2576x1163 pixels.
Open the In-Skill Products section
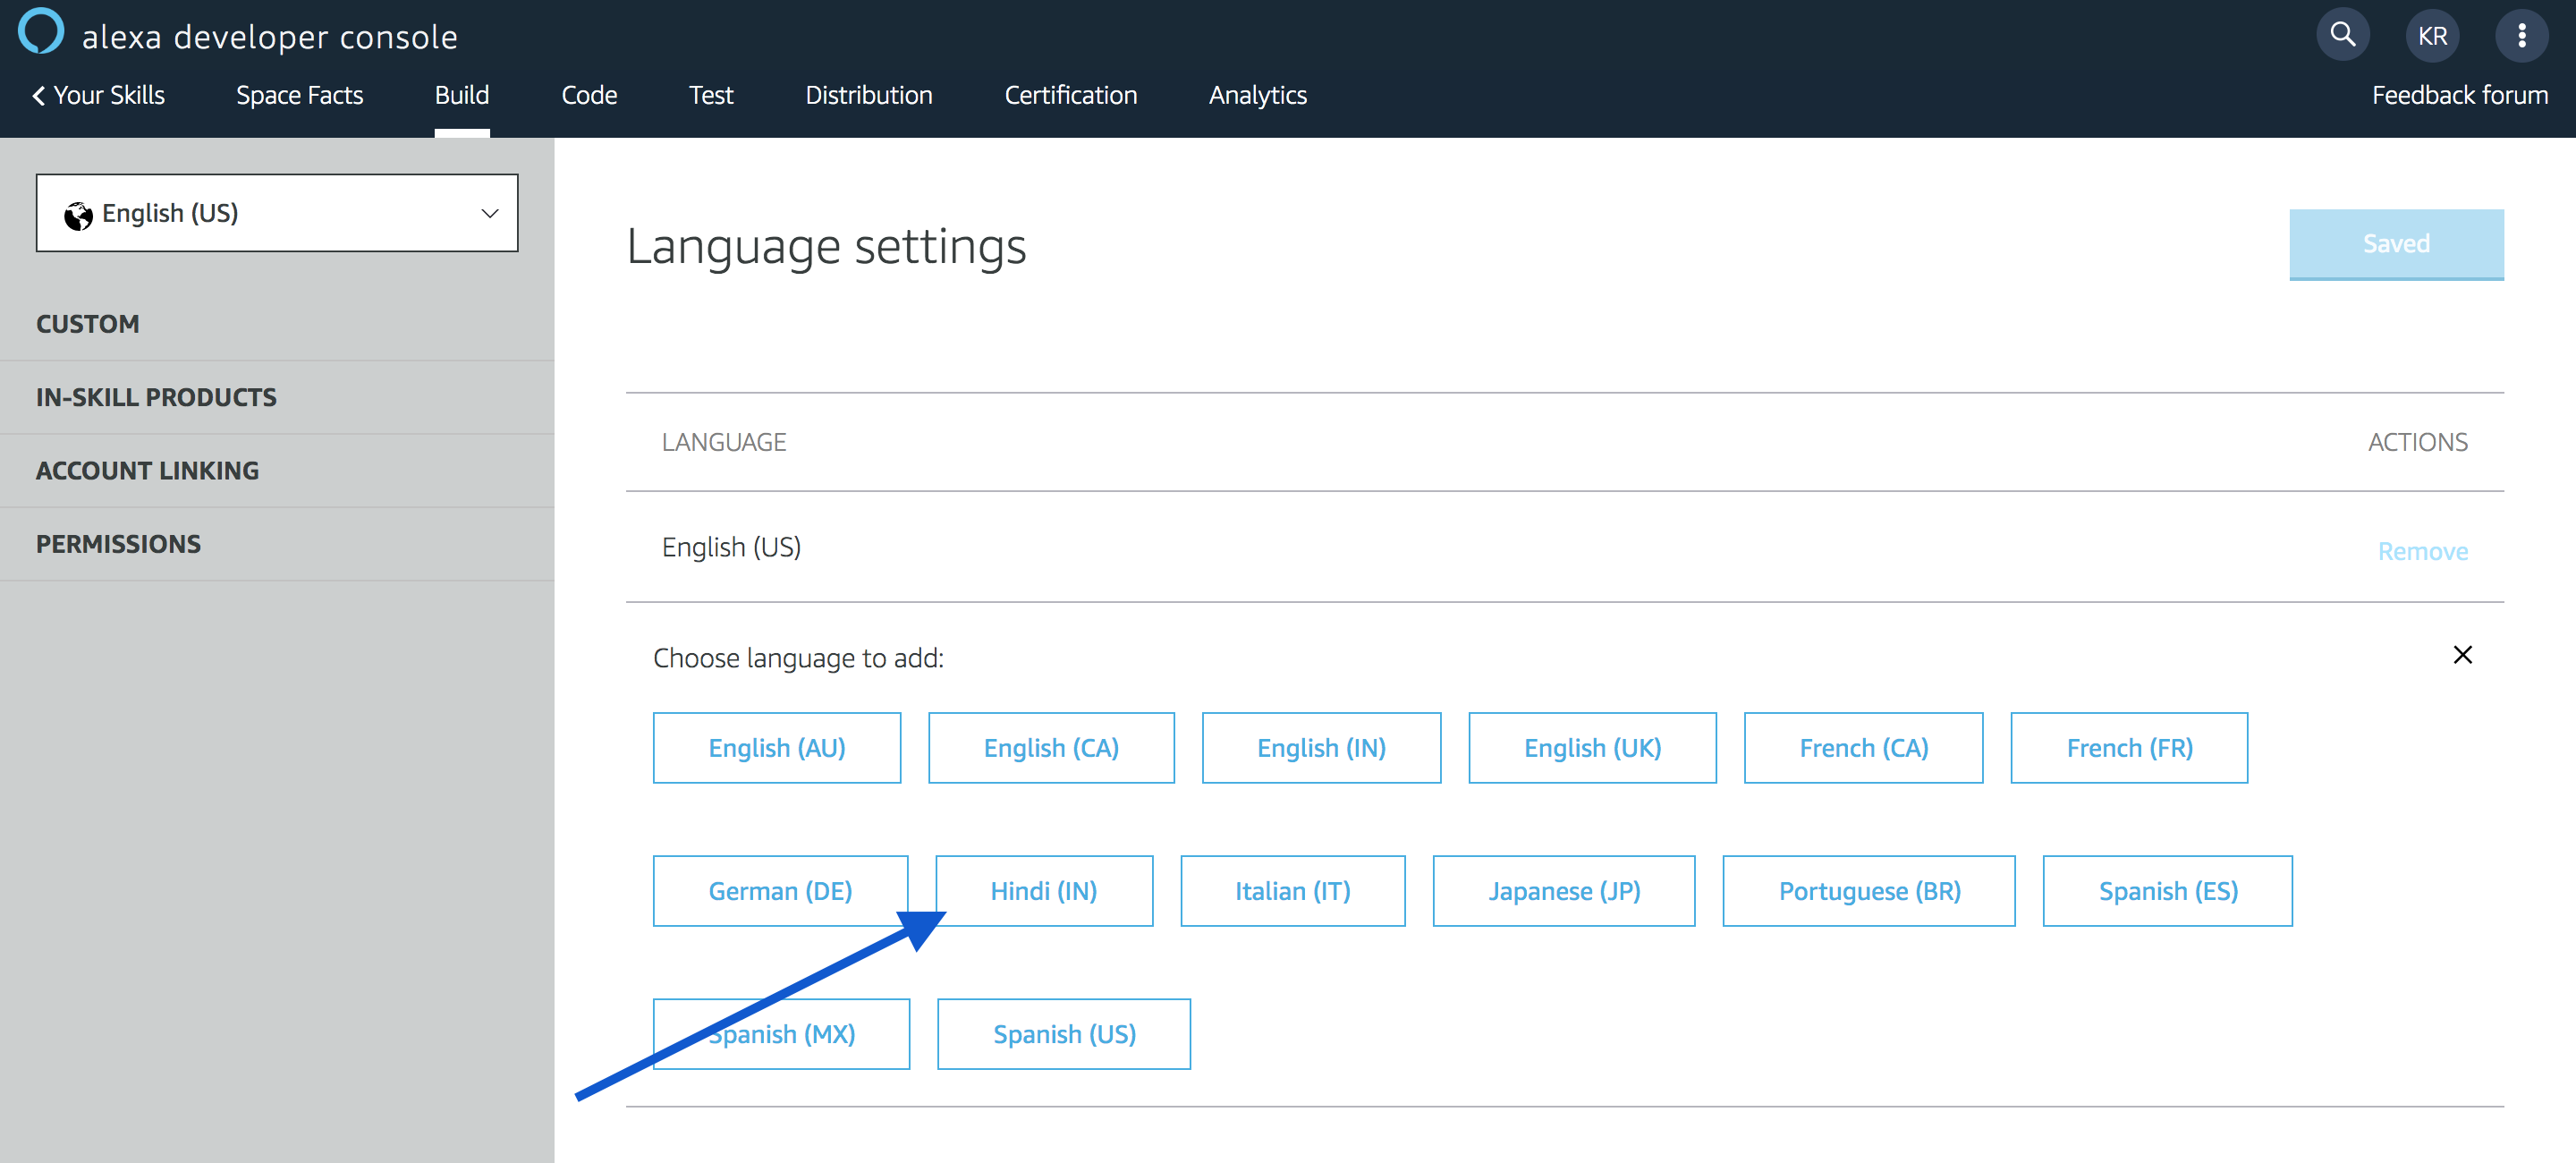(x=156, y=397)
